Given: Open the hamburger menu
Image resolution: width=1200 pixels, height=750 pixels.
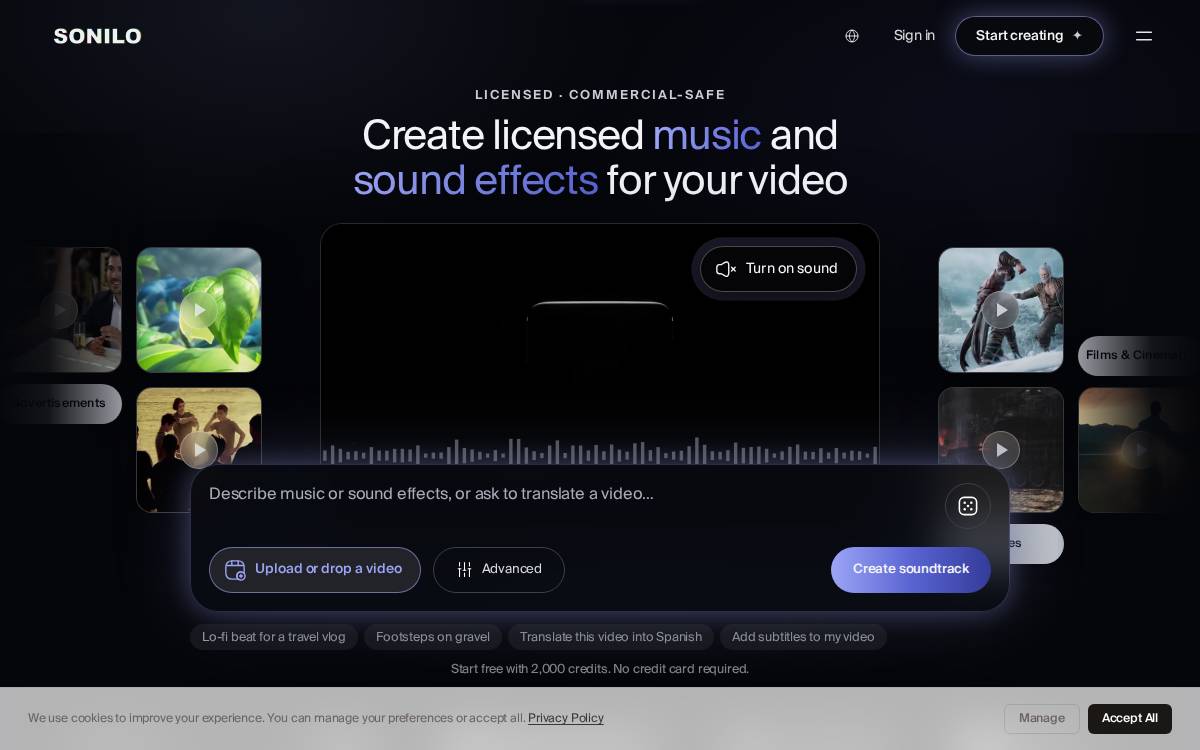Looking at the screenshot, I should 1144,36.
